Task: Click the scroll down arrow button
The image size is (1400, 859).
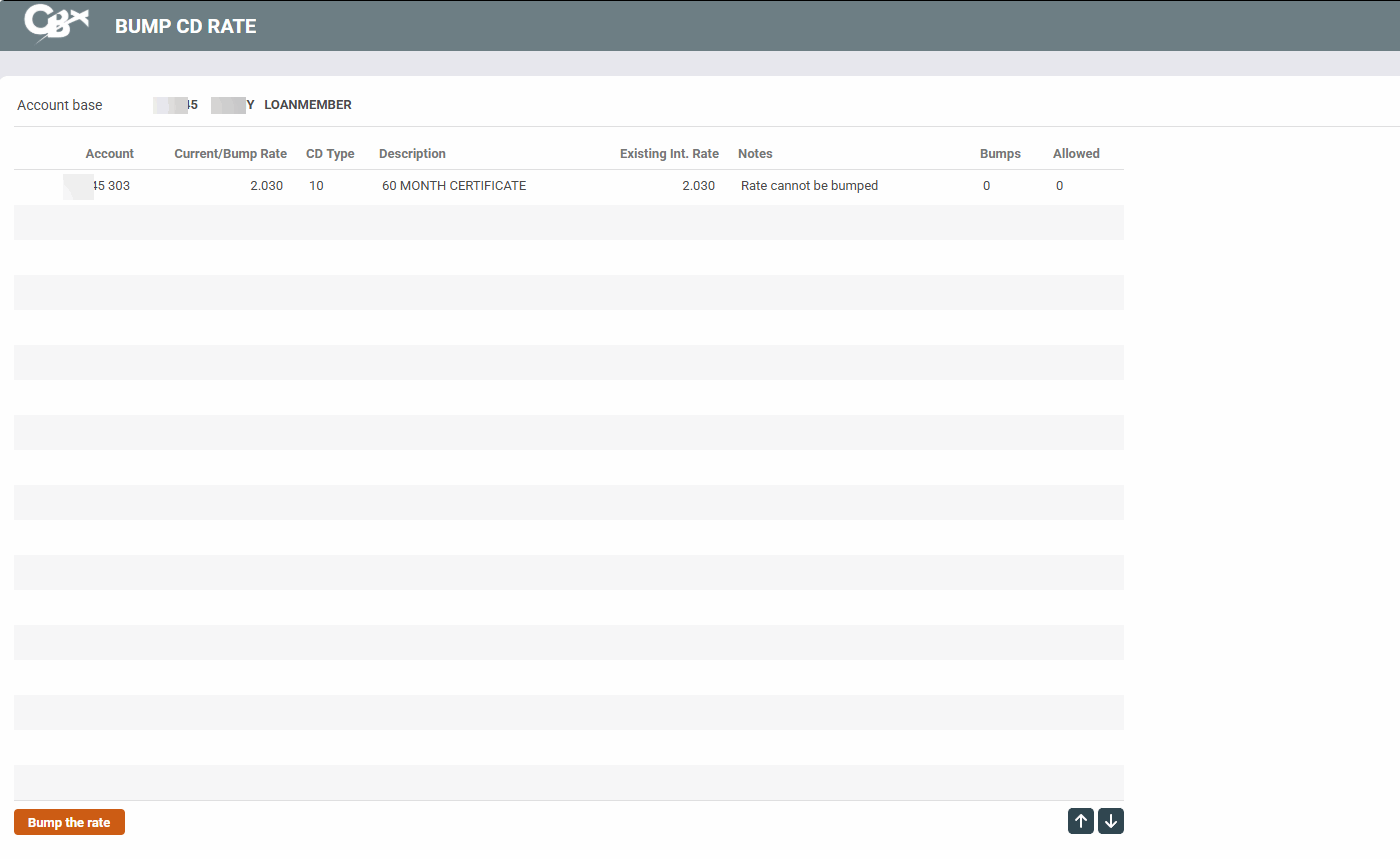Action: point(1111,821)
